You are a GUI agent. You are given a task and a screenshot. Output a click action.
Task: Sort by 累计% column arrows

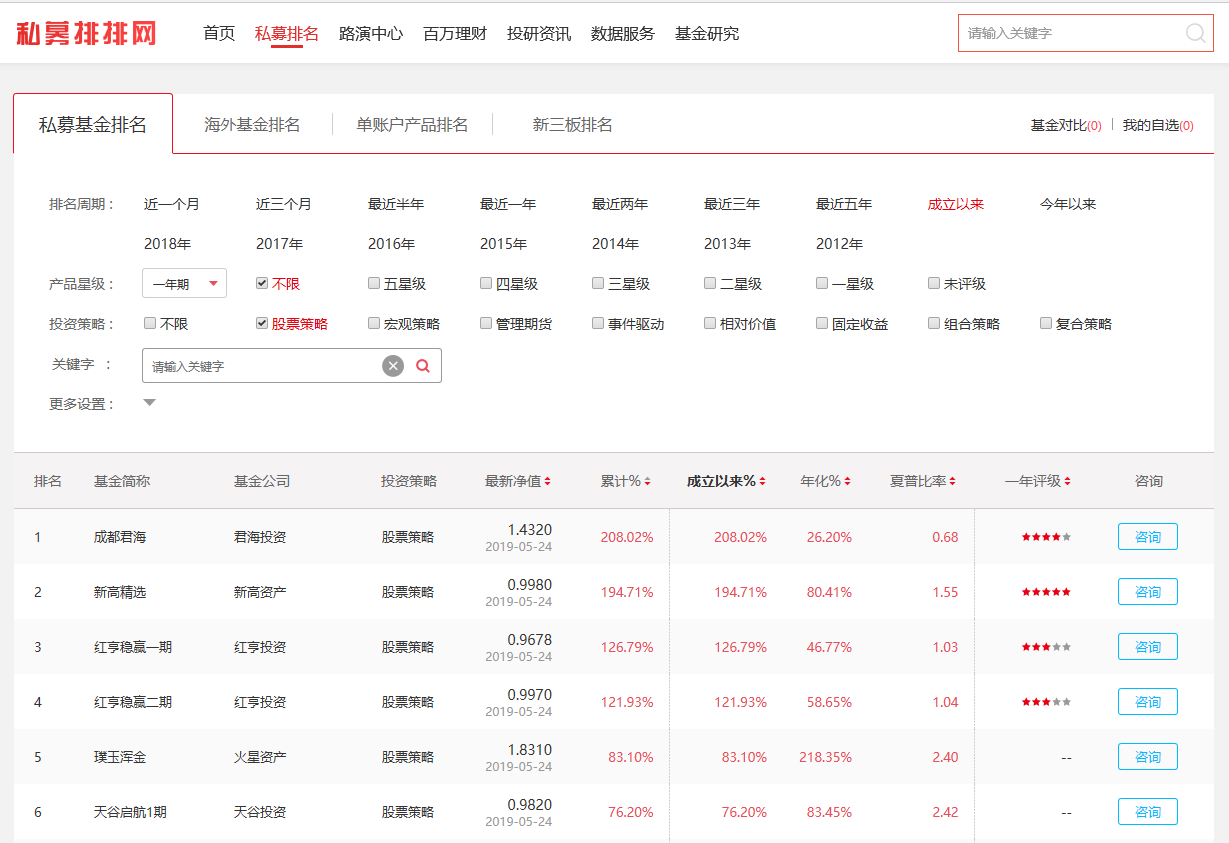647,481
